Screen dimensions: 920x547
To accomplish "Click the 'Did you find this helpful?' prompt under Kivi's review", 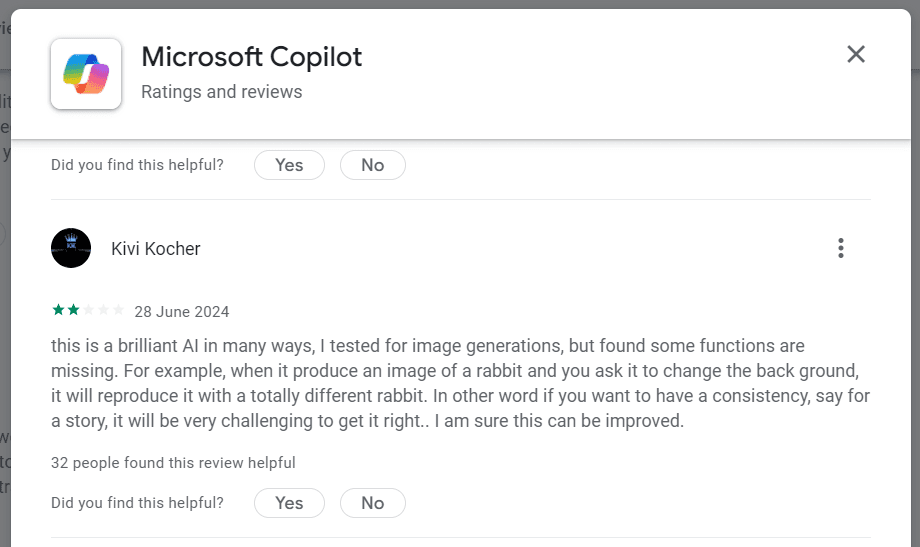I will click(x=137, y=503).
